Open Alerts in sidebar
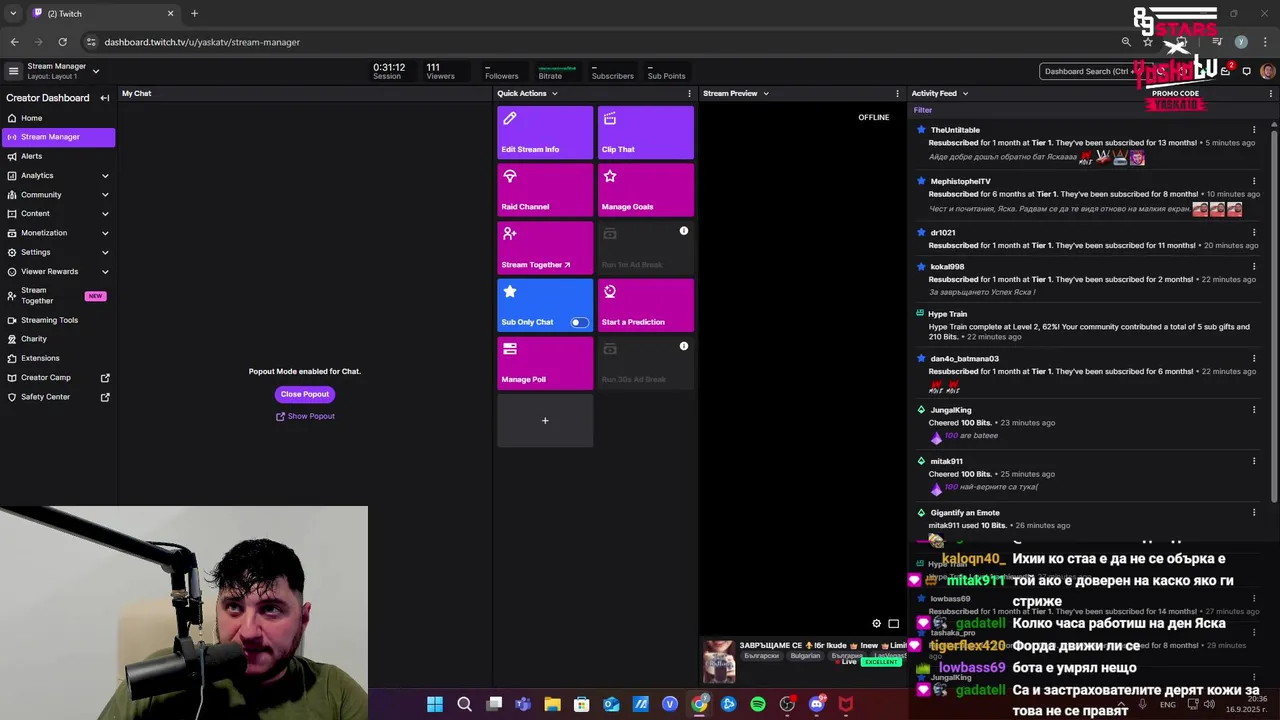1280x720 pixels. pyautogui.click(x=57, y=156)
